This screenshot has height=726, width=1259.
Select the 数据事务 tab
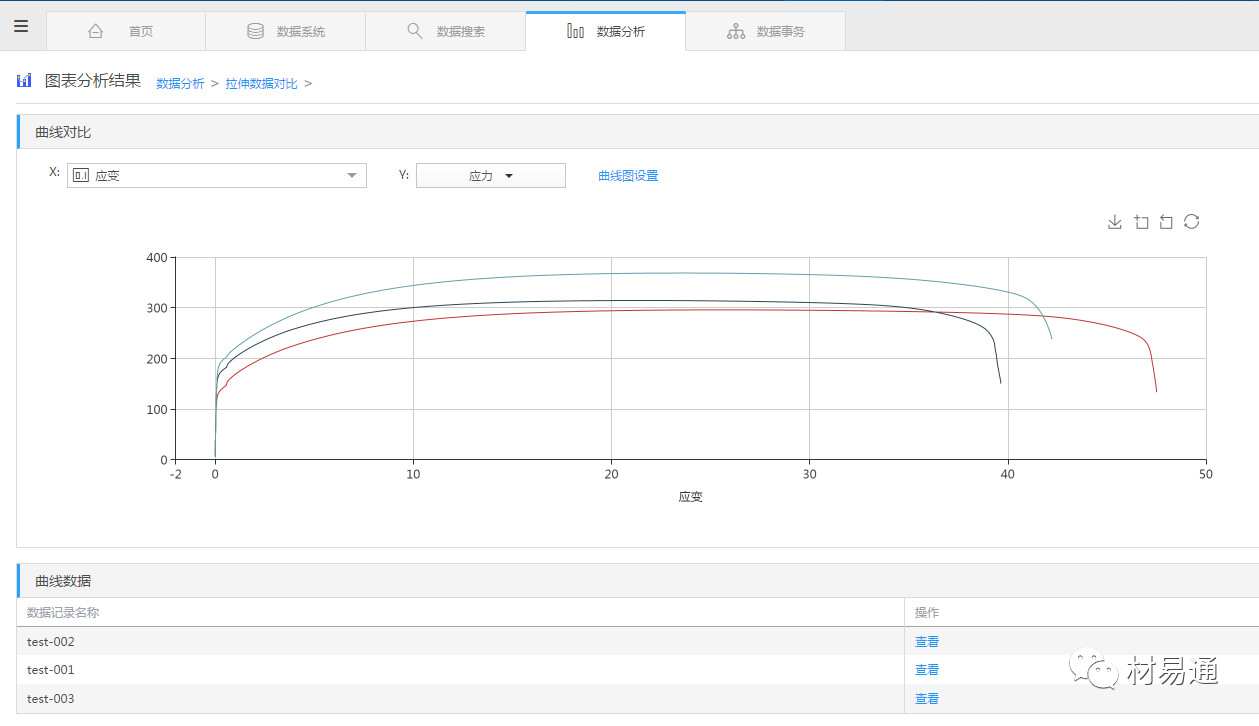765,32
